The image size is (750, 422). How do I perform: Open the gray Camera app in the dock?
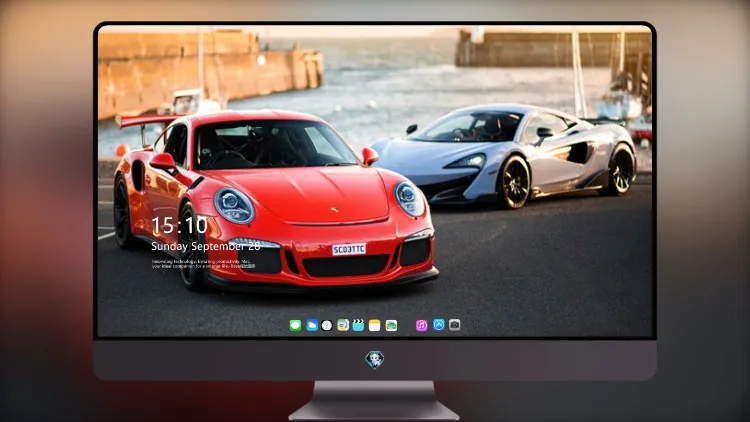(x=454, y=325)
